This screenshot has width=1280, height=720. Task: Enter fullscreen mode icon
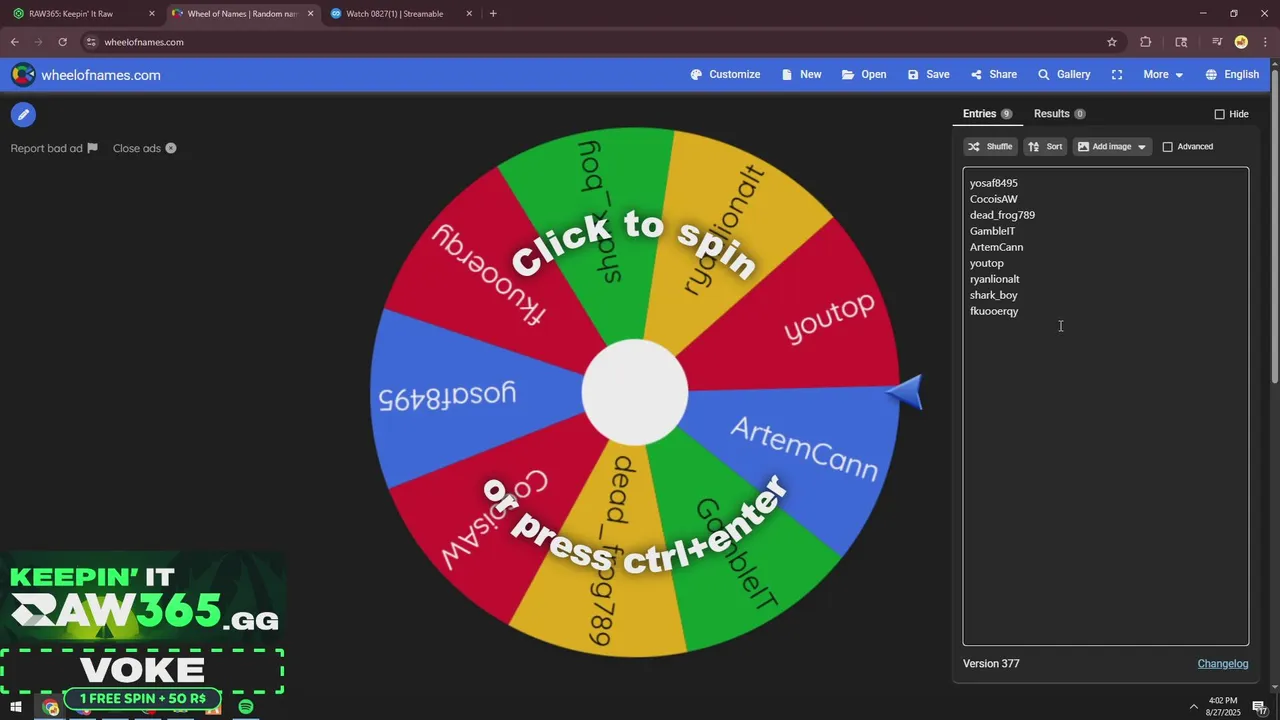pyautogui.click(x=1117, y=75)
